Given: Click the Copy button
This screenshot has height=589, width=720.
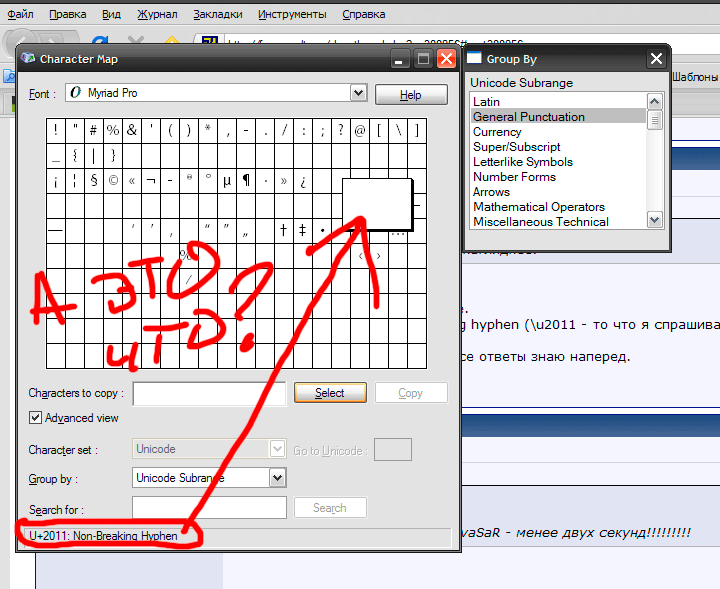Looking at the screenshot, I should point(411,393).
